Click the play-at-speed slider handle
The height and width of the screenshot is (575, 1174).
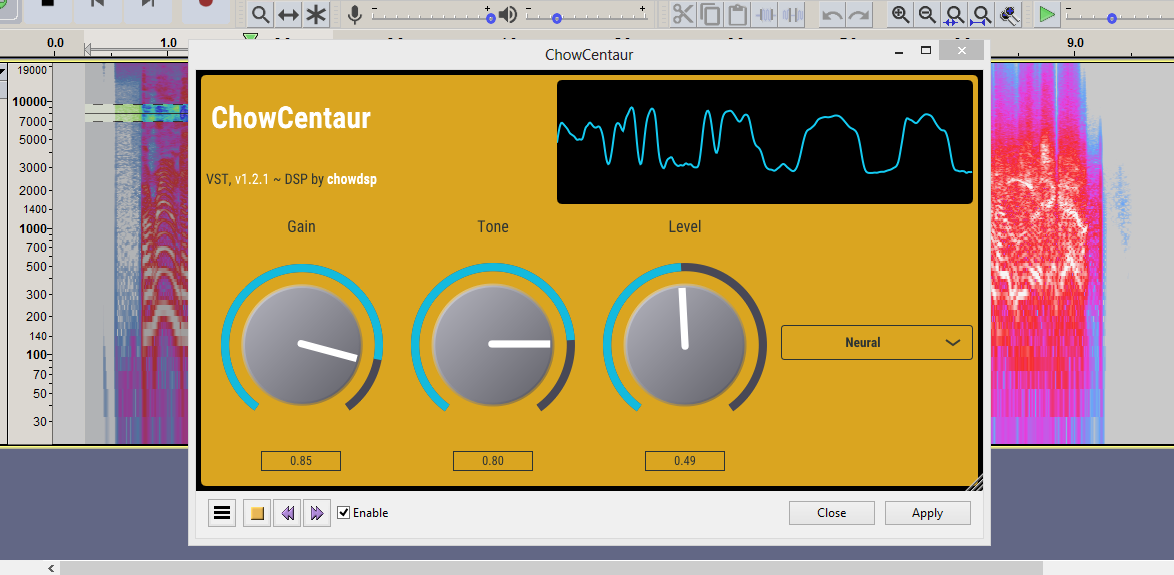click(x=1112, y=18)
